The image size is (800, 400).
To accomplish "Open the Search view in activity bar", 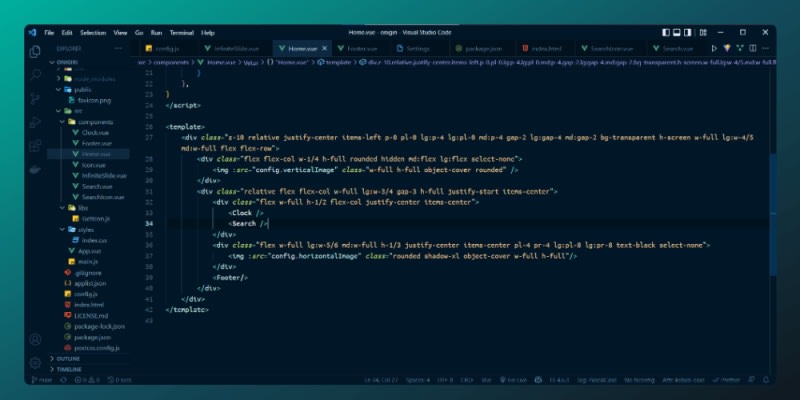I will pos(35,75).
